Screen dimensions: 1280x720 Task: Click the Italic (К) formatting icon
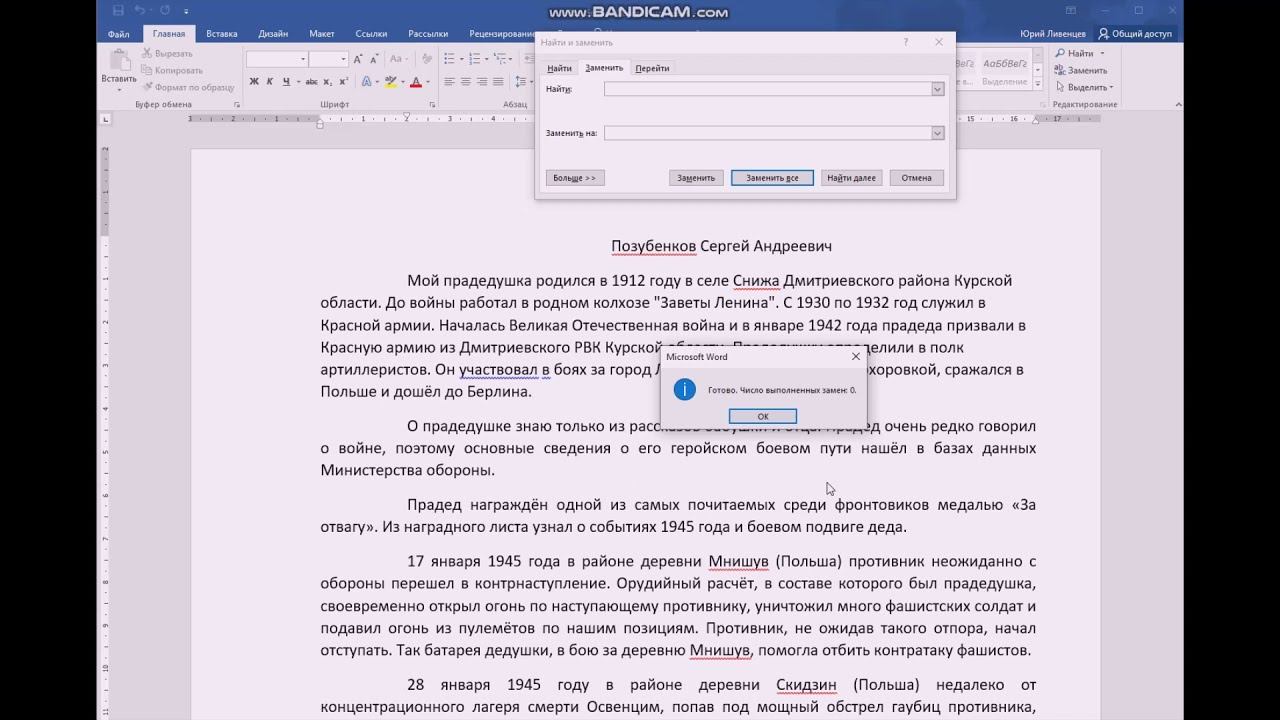pyautogui.click(x=269, y=82)
